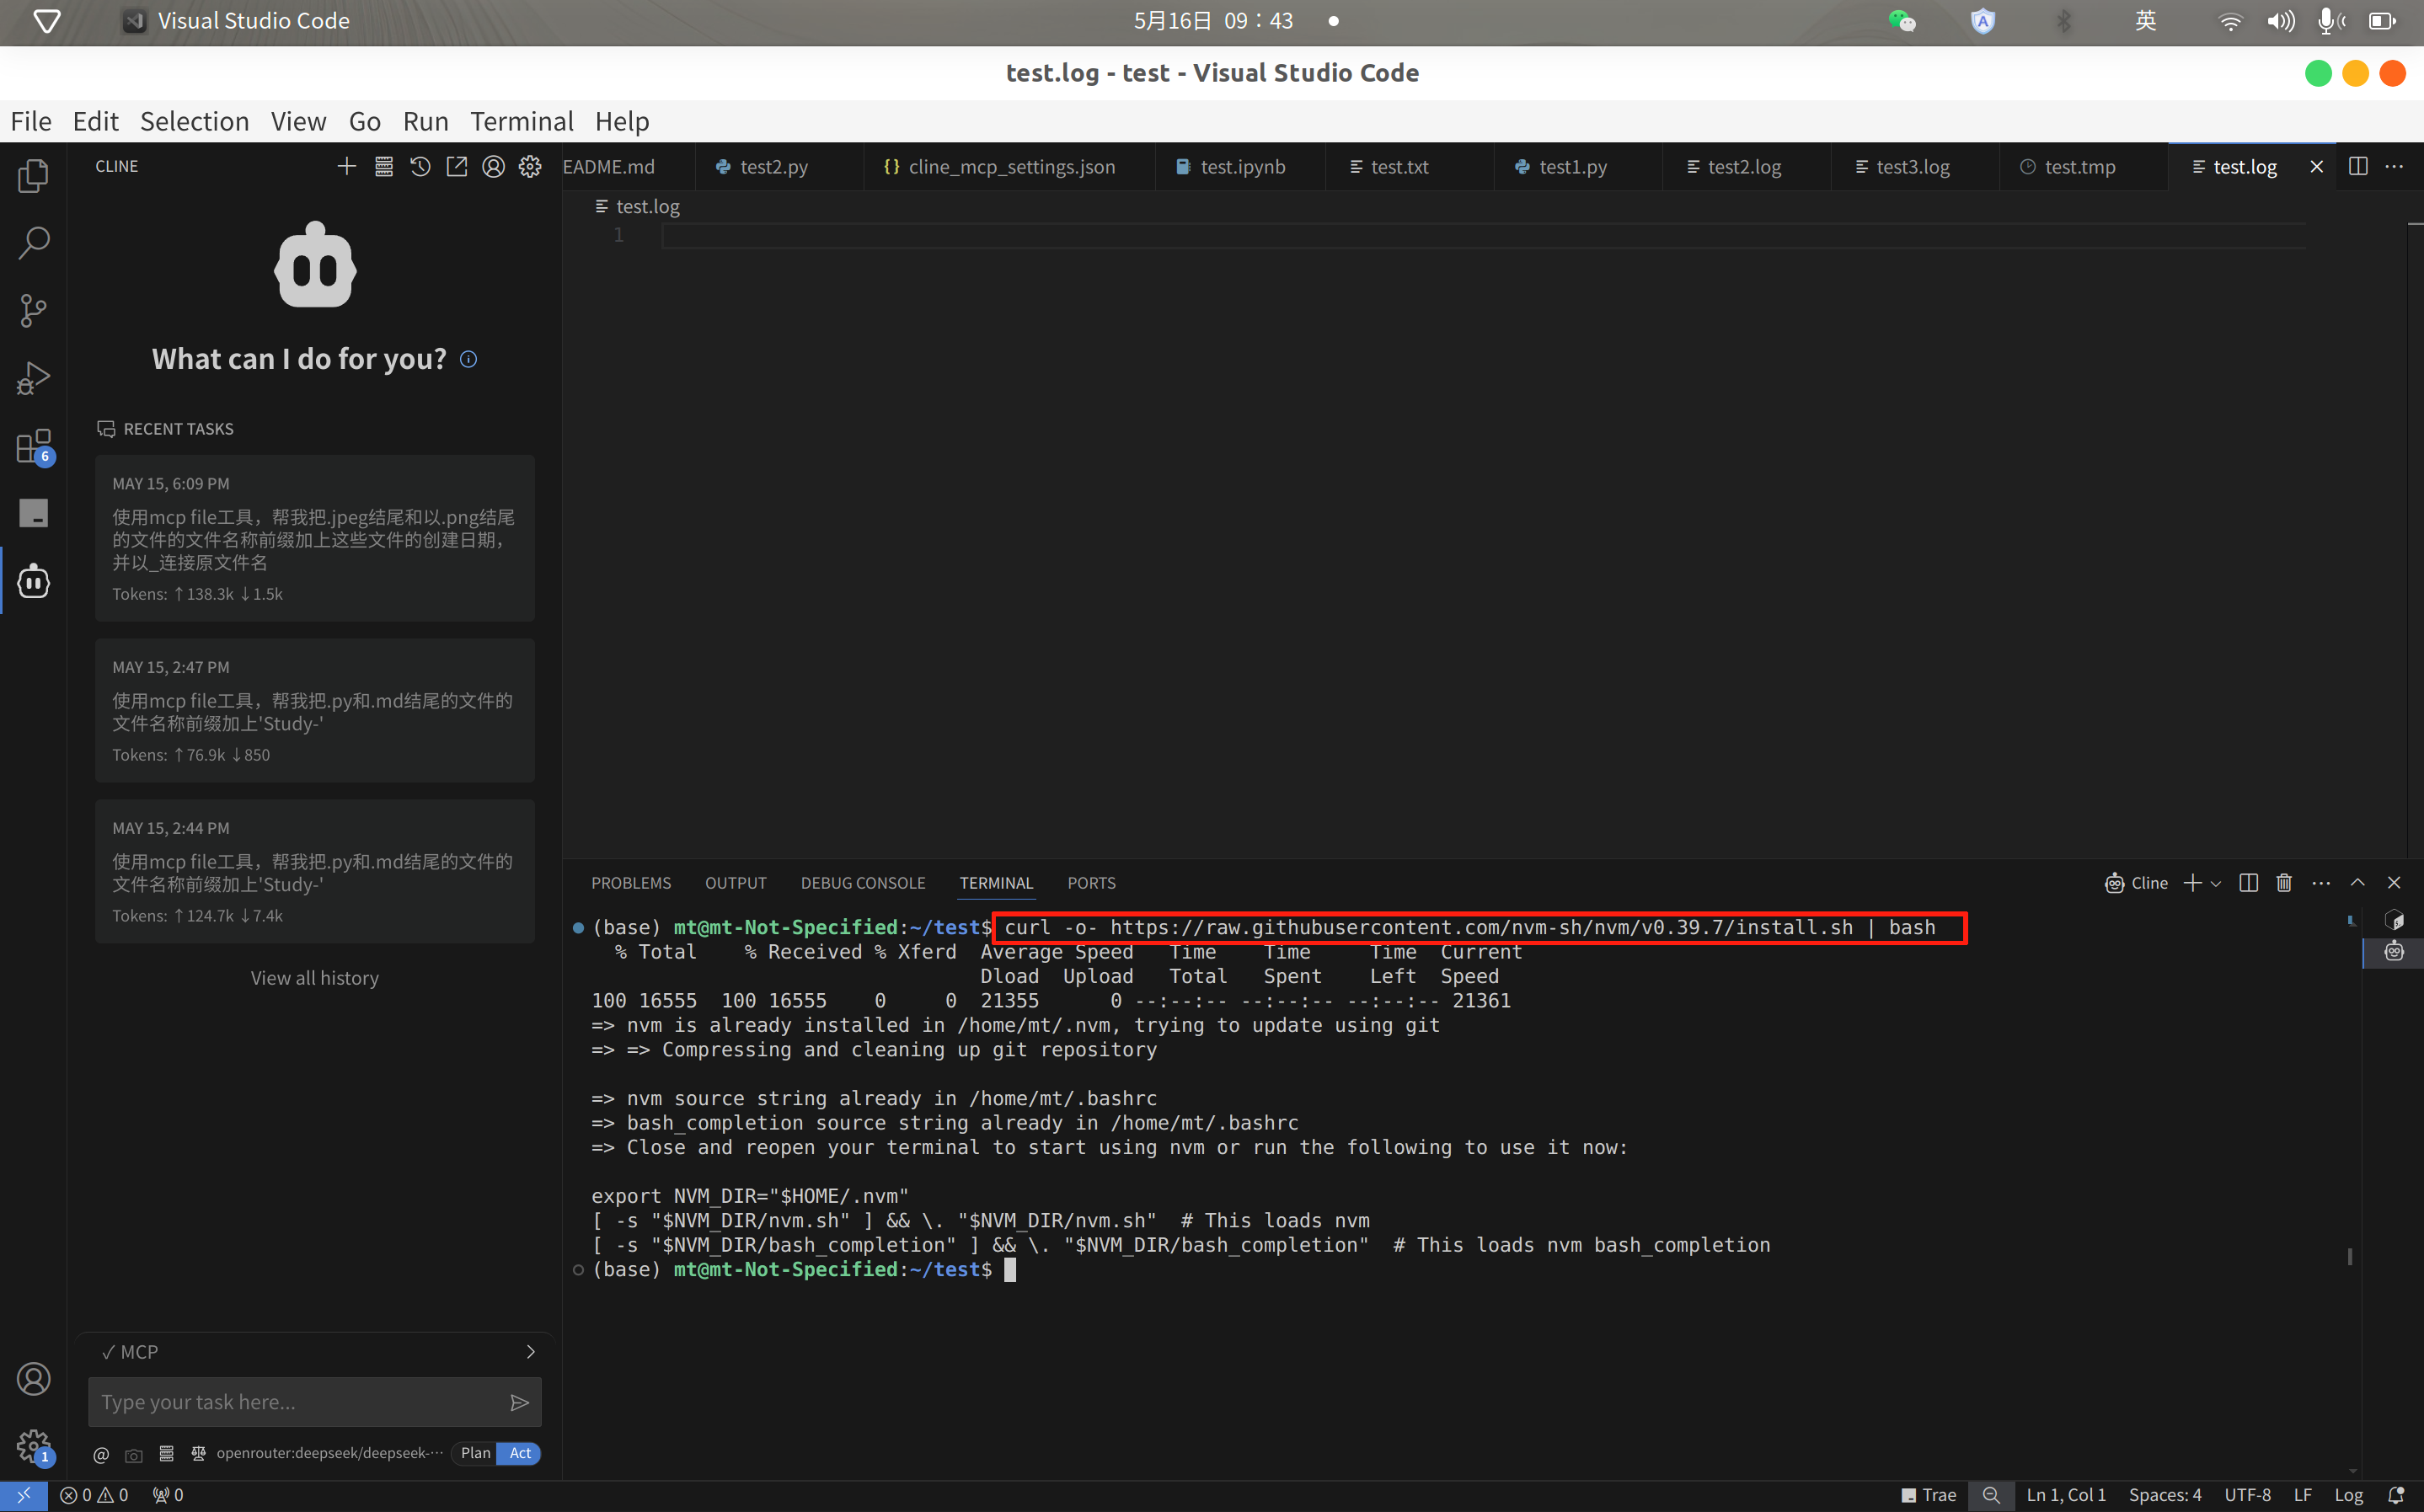Image resolution: width=2424 pixels, height=1512 pixels.
Task: Open Extensions view with badge 6
Action: 33,446
